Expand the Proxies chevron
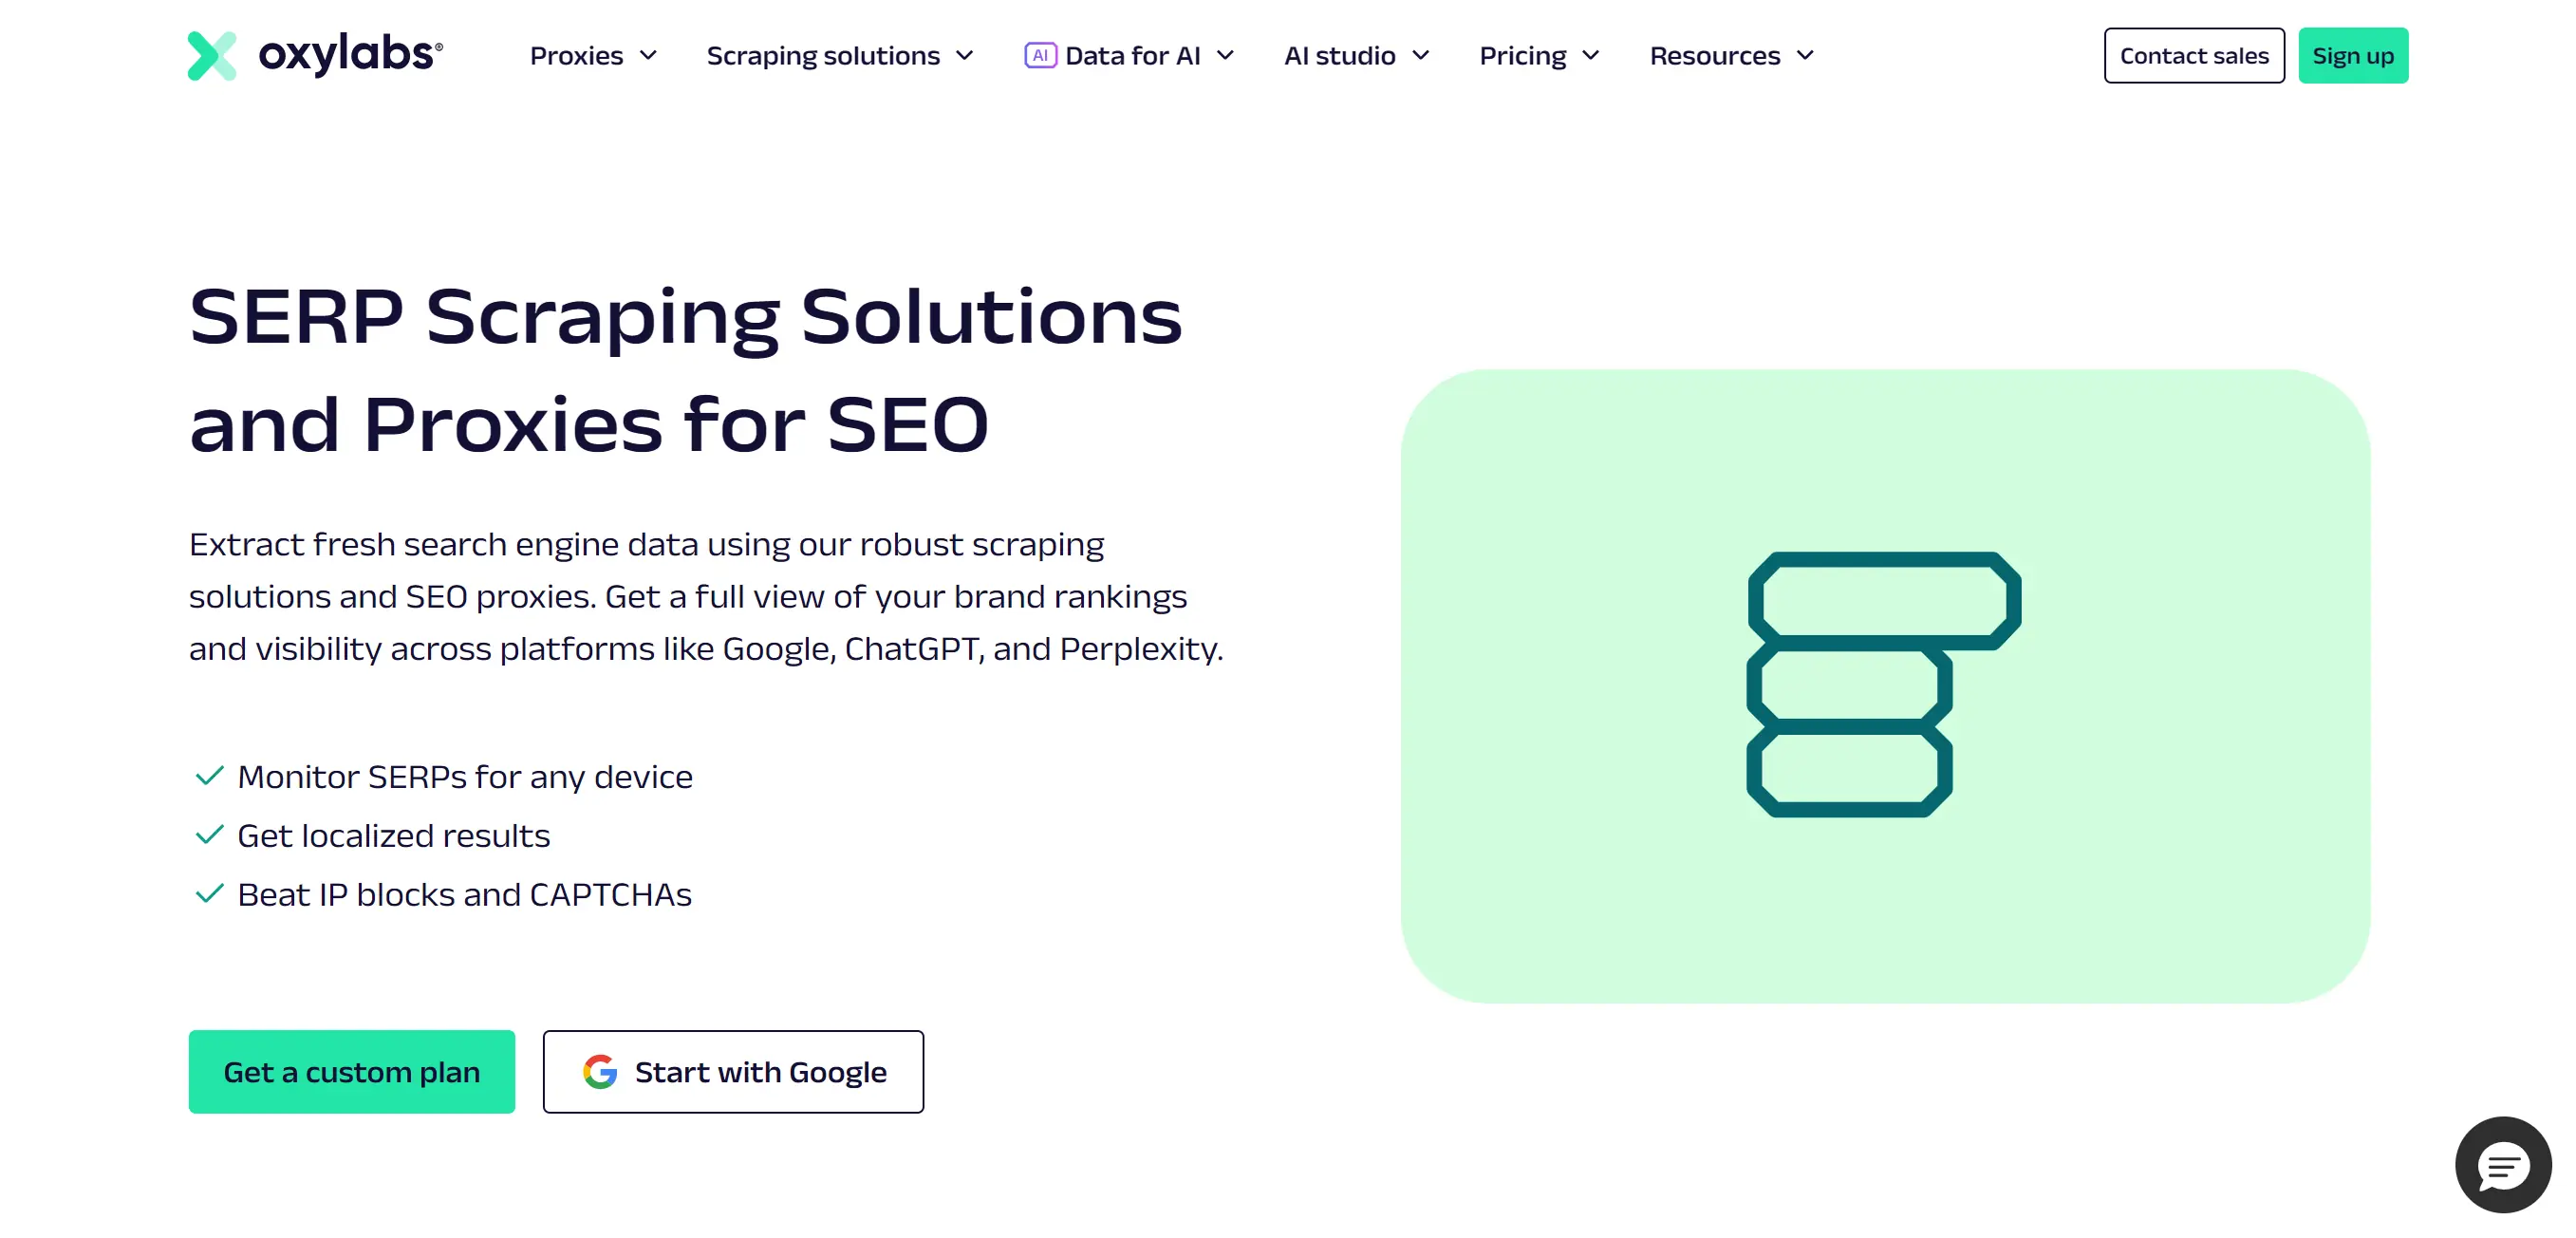Viewport: 2576px width, 1238px height. [x=648, y=56]
